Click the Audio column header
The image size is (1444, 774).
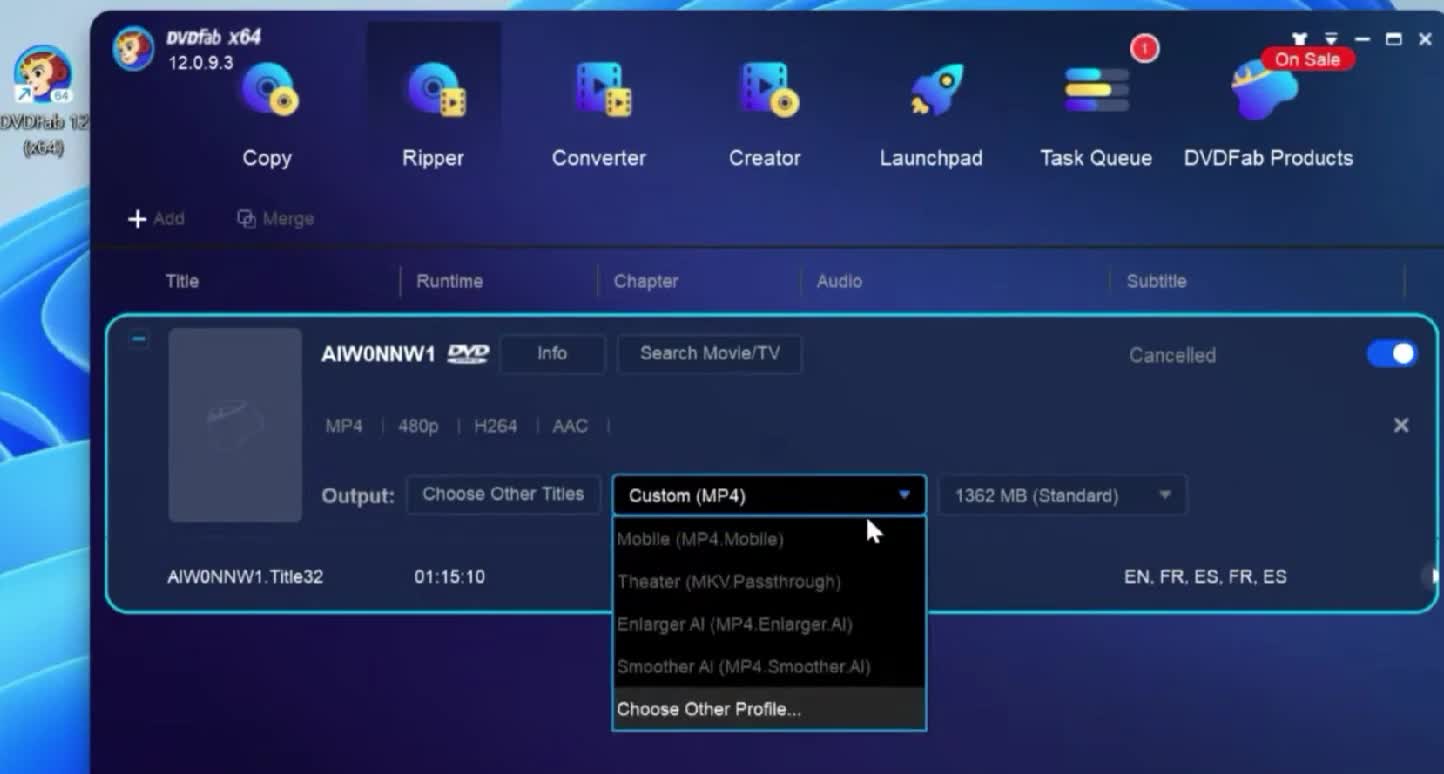pyautogui.click(x=839, y=282)
